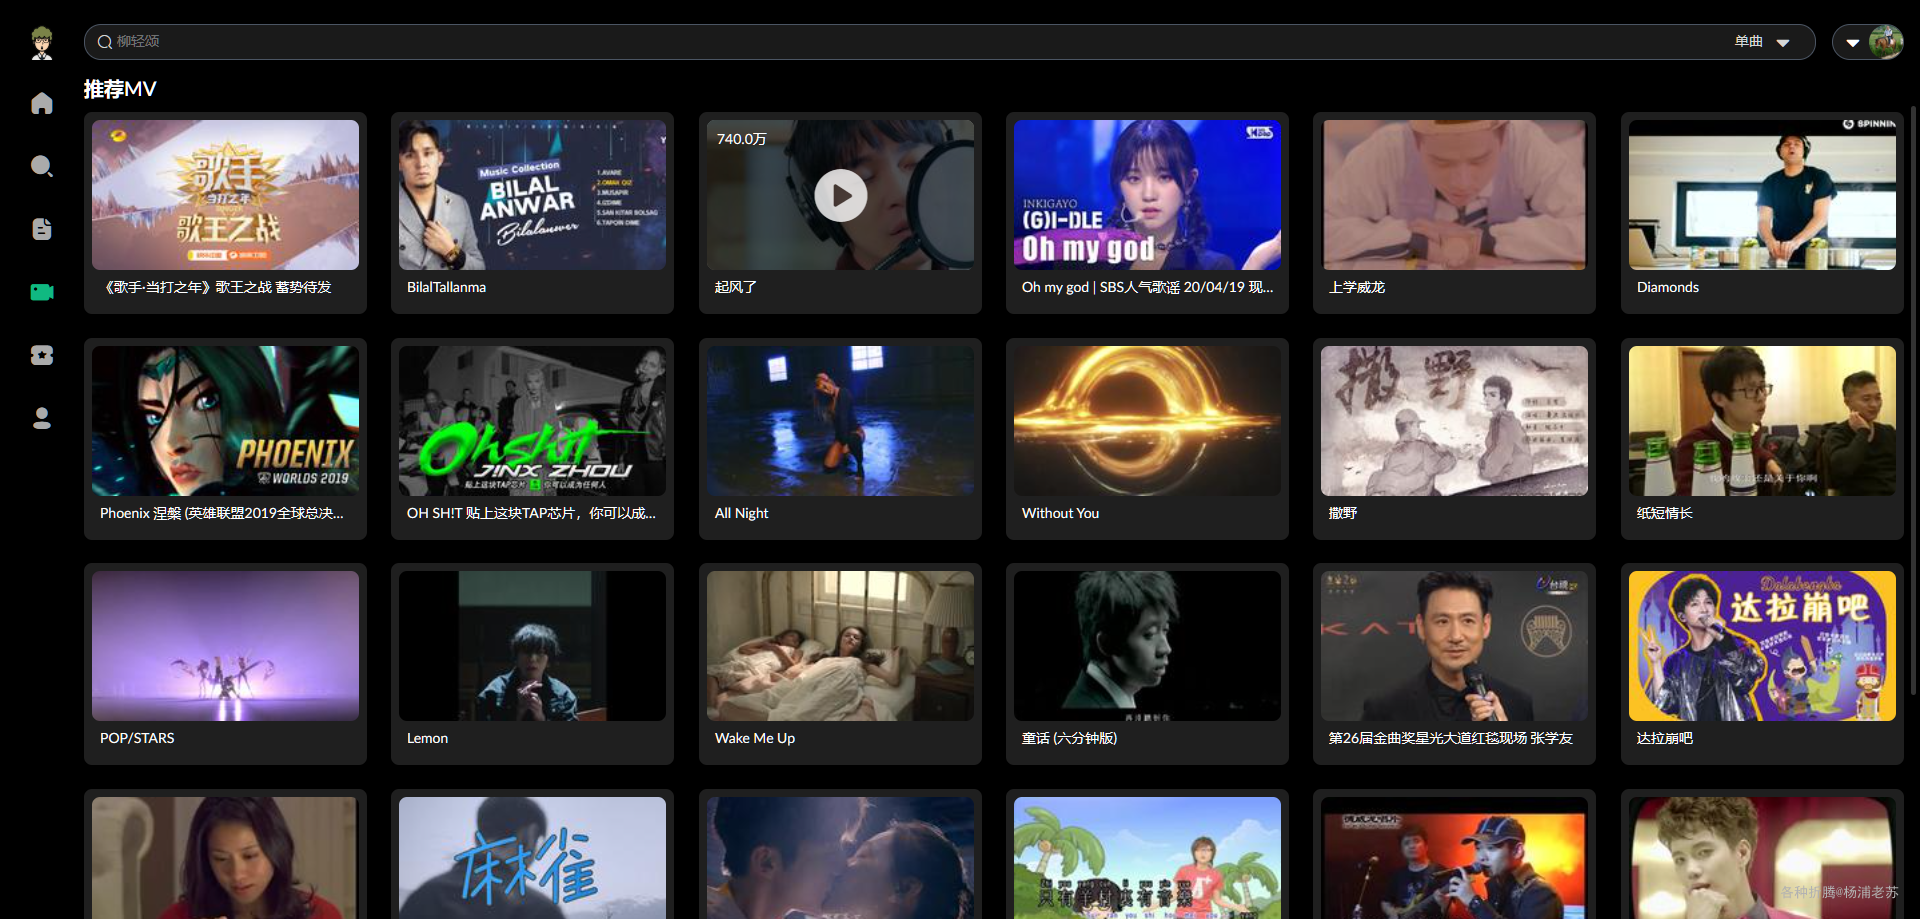
Task: Open the Oh my god (G)I-DLE thumbnail
Action: [1147, 195]
